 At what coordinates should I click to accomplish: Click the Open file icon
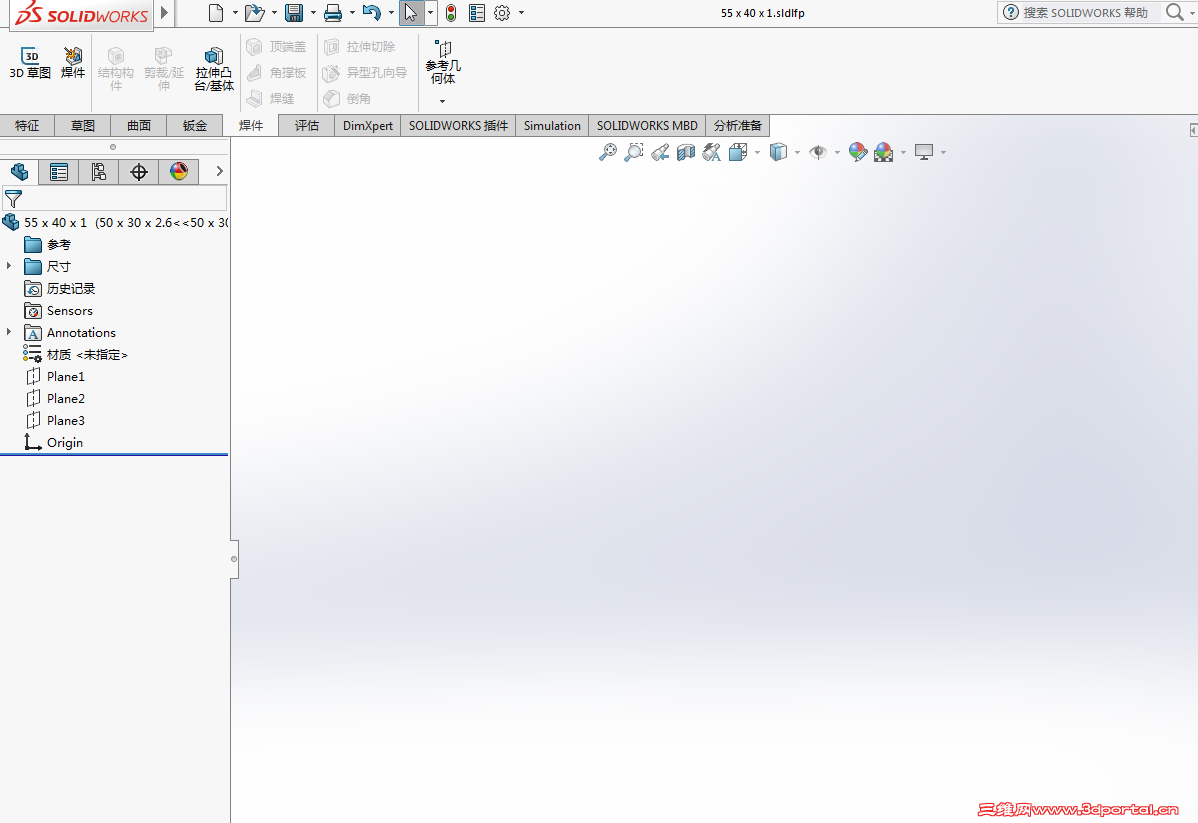[x=254, y=12]
